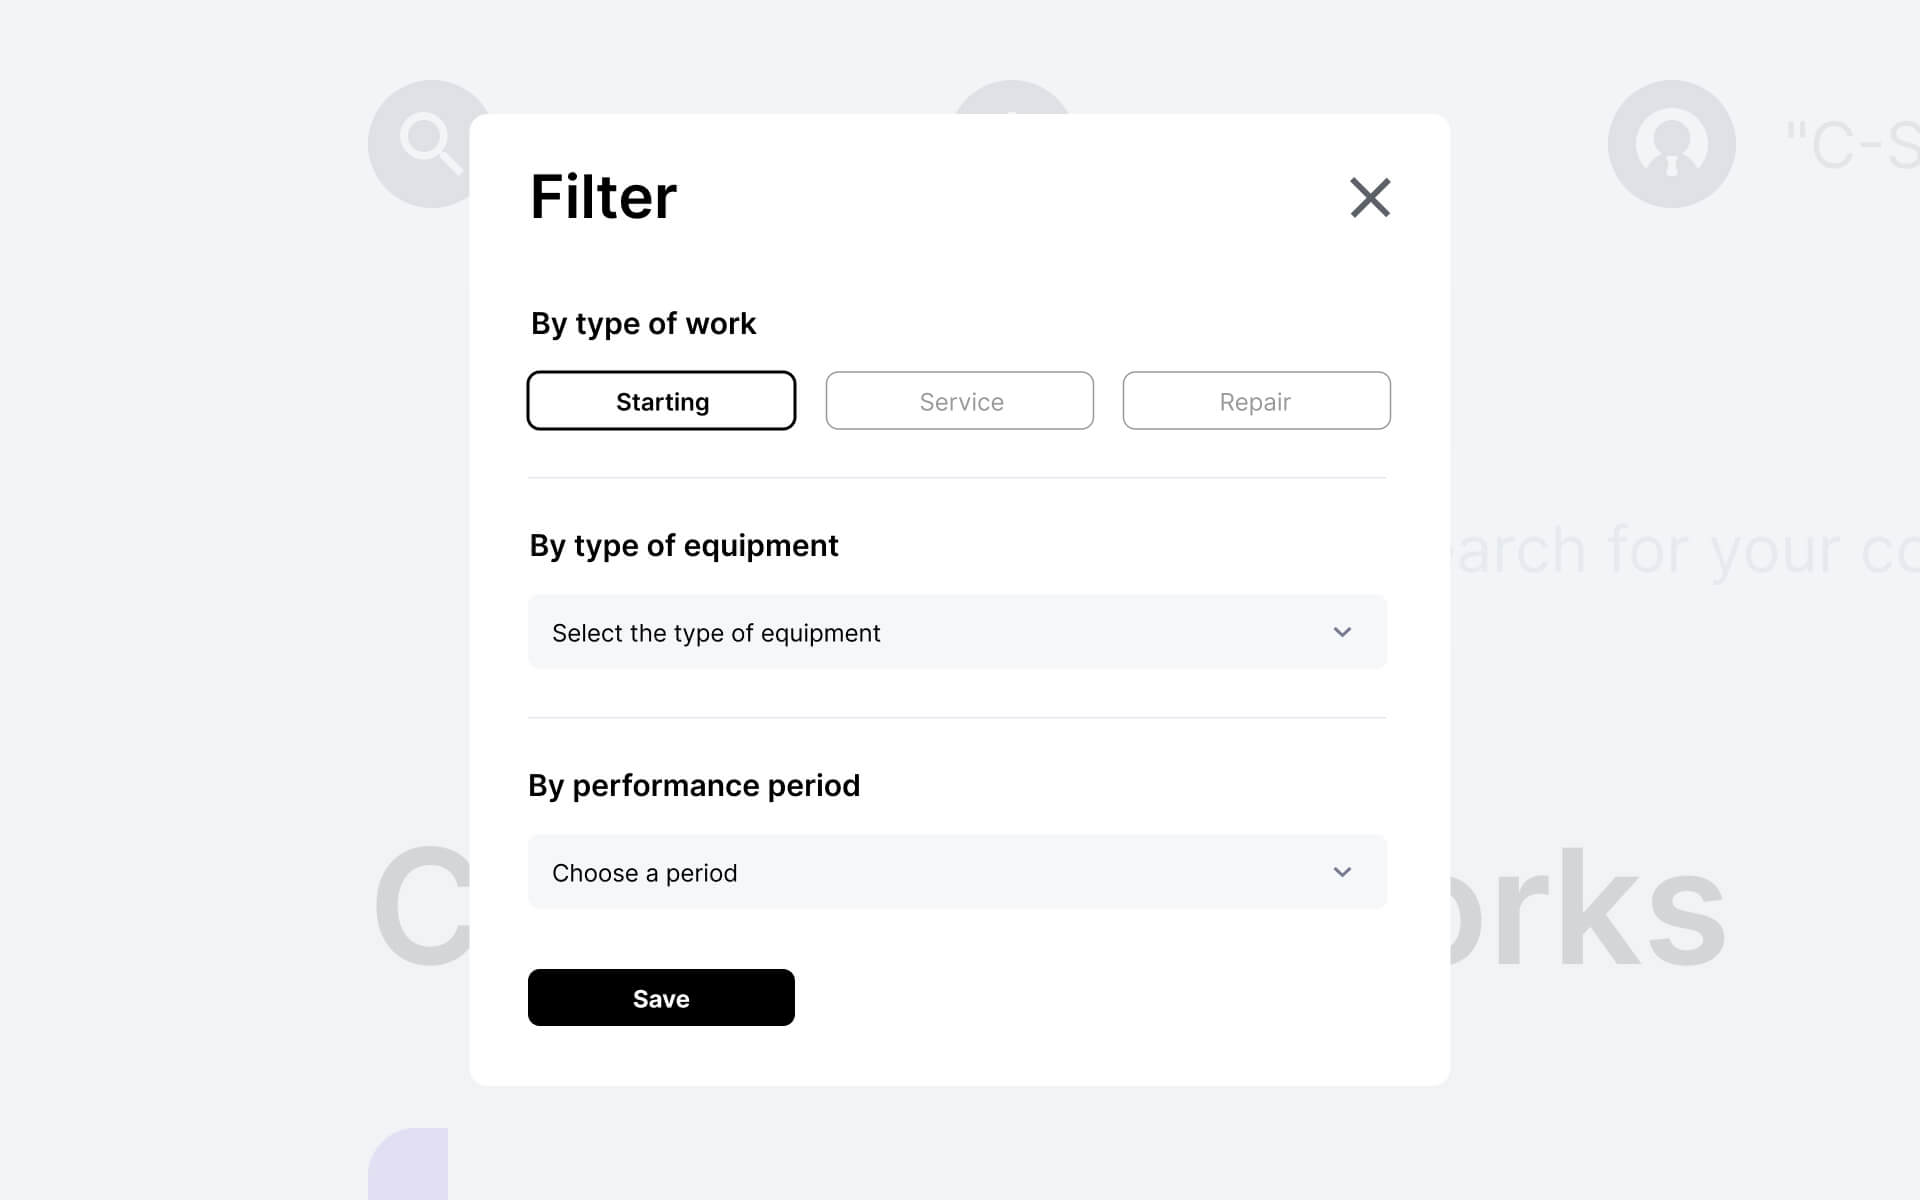Click the 'By type of equipment' label
The height and width of the screenshot is (1200, 1920).
click(x=684, y=546)
